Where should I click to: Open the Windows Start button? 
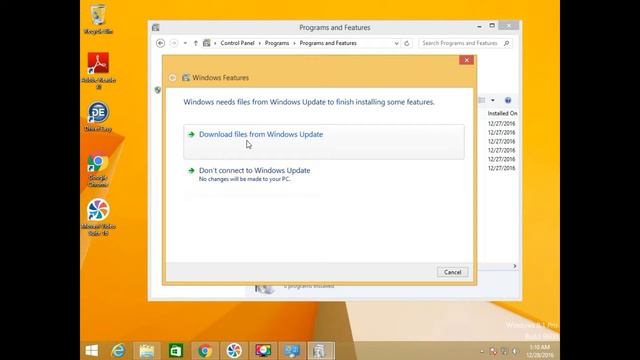click(x=92, y=351)
